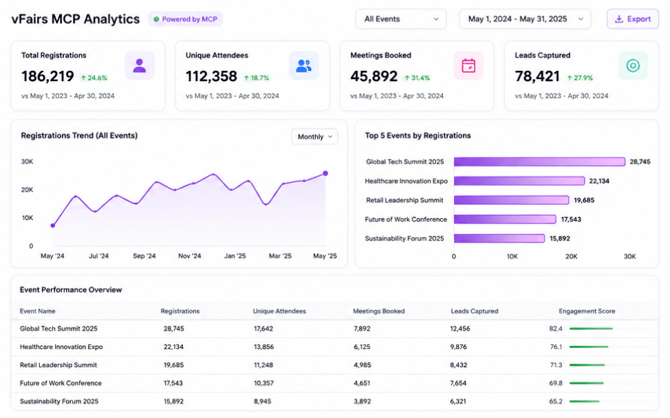Open Global Tech Summit 2025 table row
This screenshot has width=670, height=418.
[x=335, y=329]
